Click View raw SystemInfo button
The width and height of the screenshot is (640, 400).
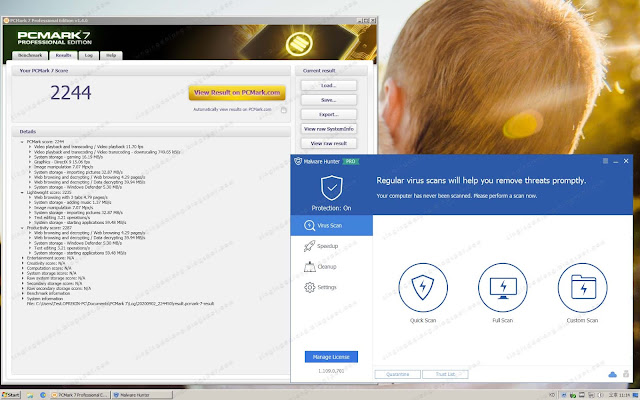[x=329, y=129]
